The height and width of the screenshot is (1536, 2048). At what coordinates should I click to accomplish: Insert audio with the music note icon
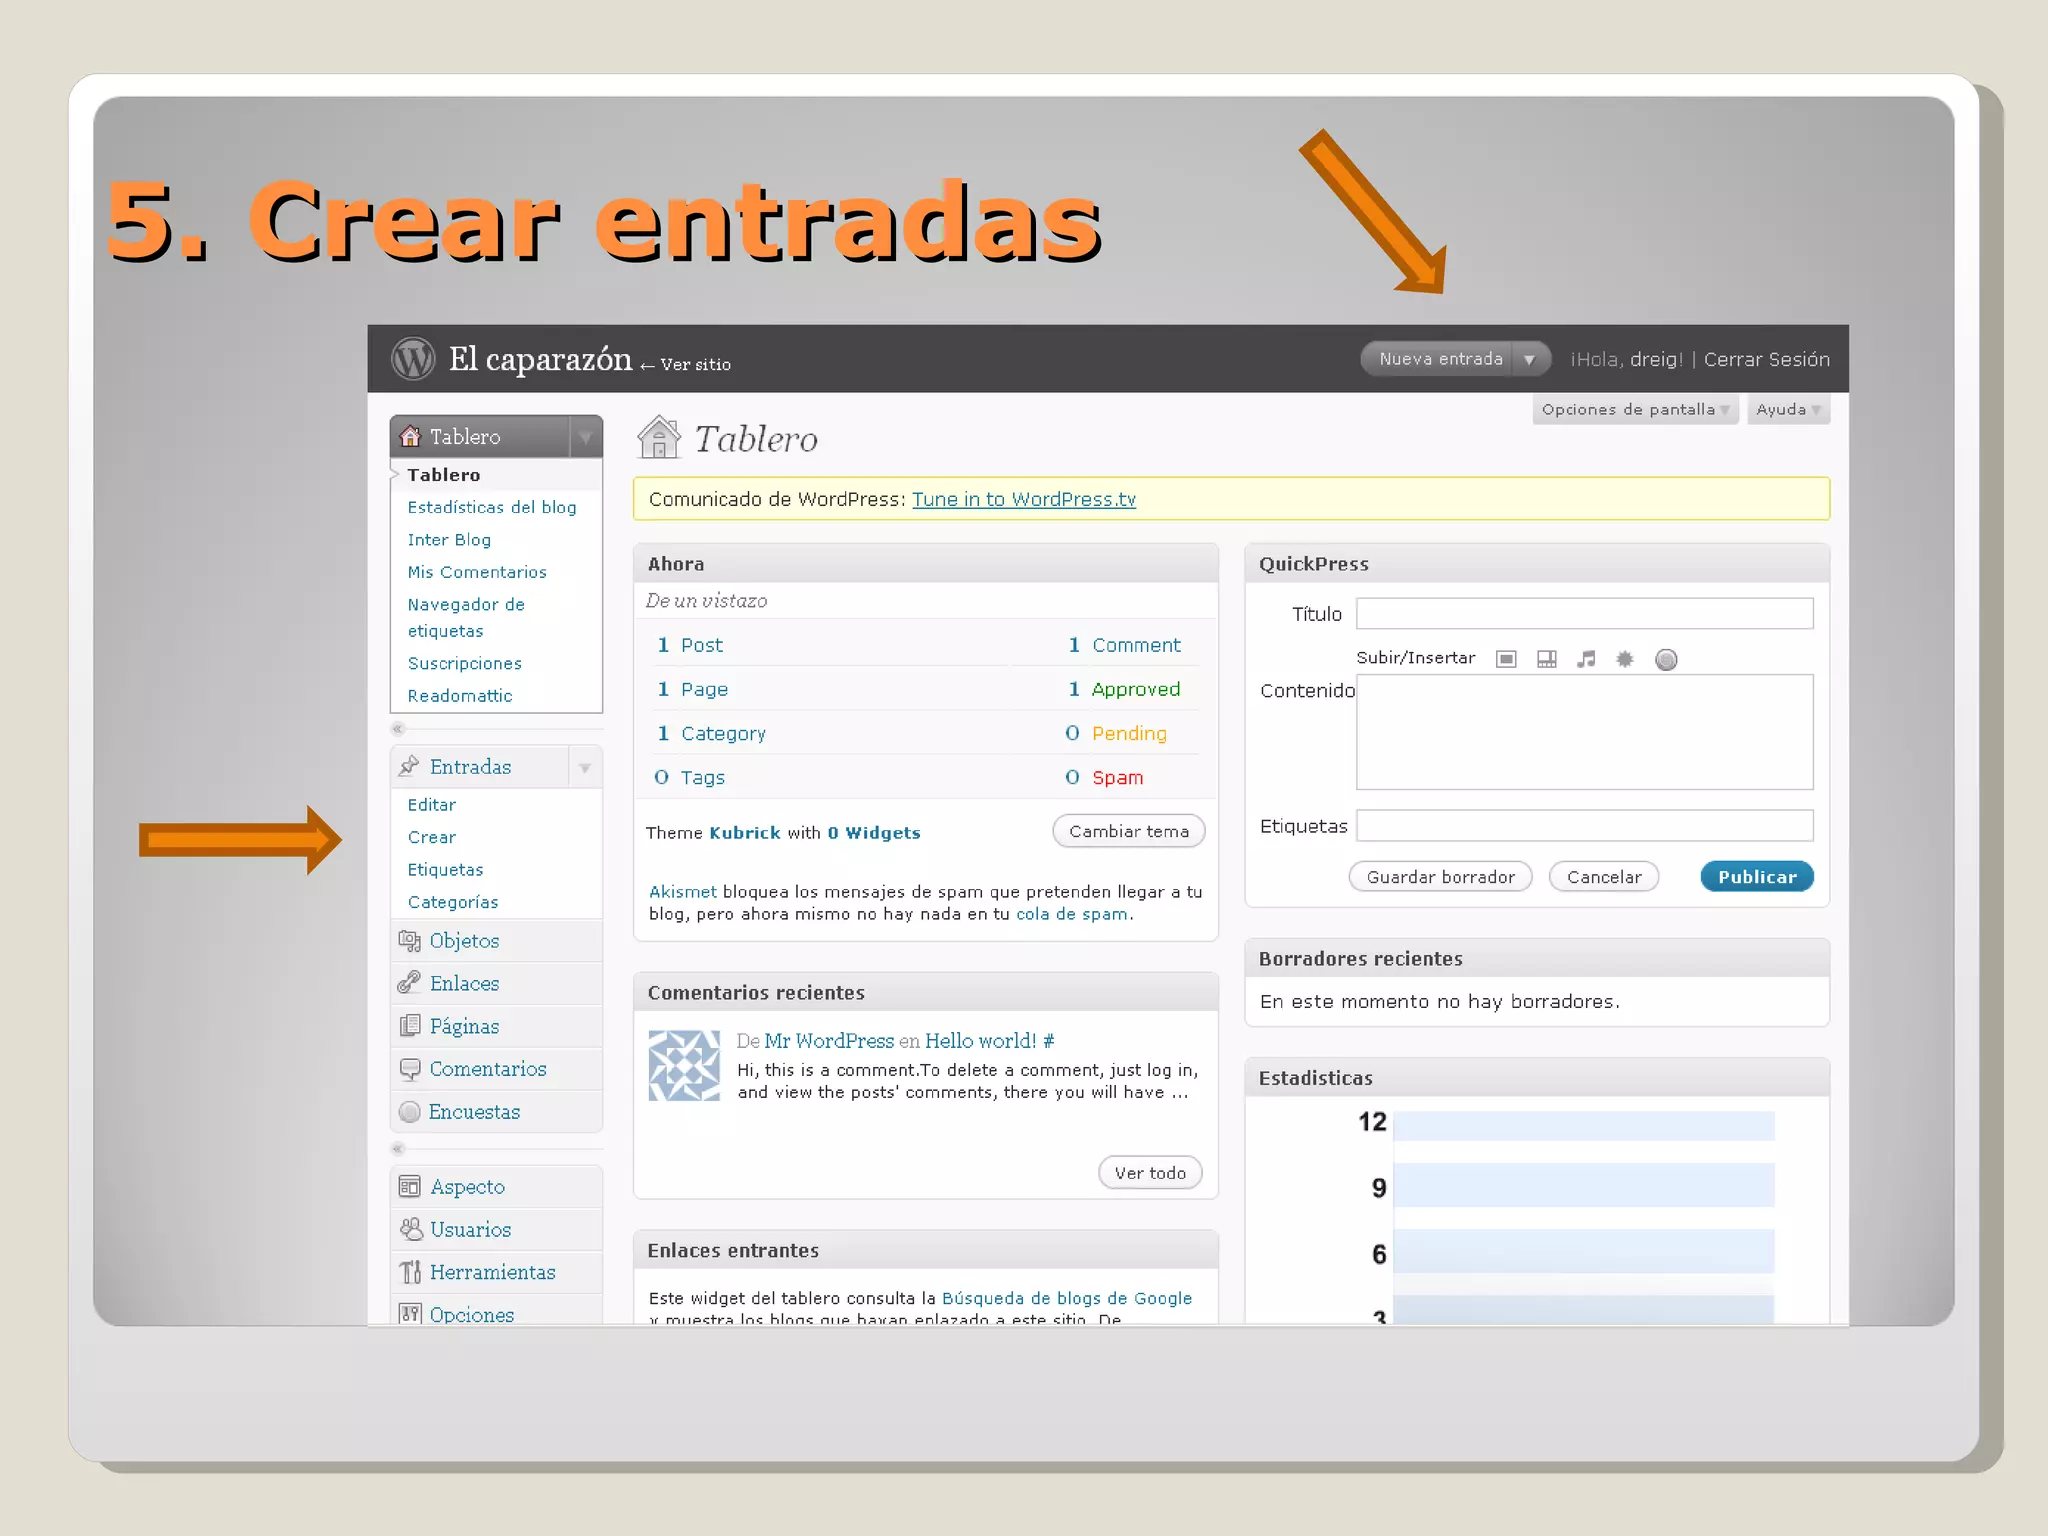(x=1586, y=658)
